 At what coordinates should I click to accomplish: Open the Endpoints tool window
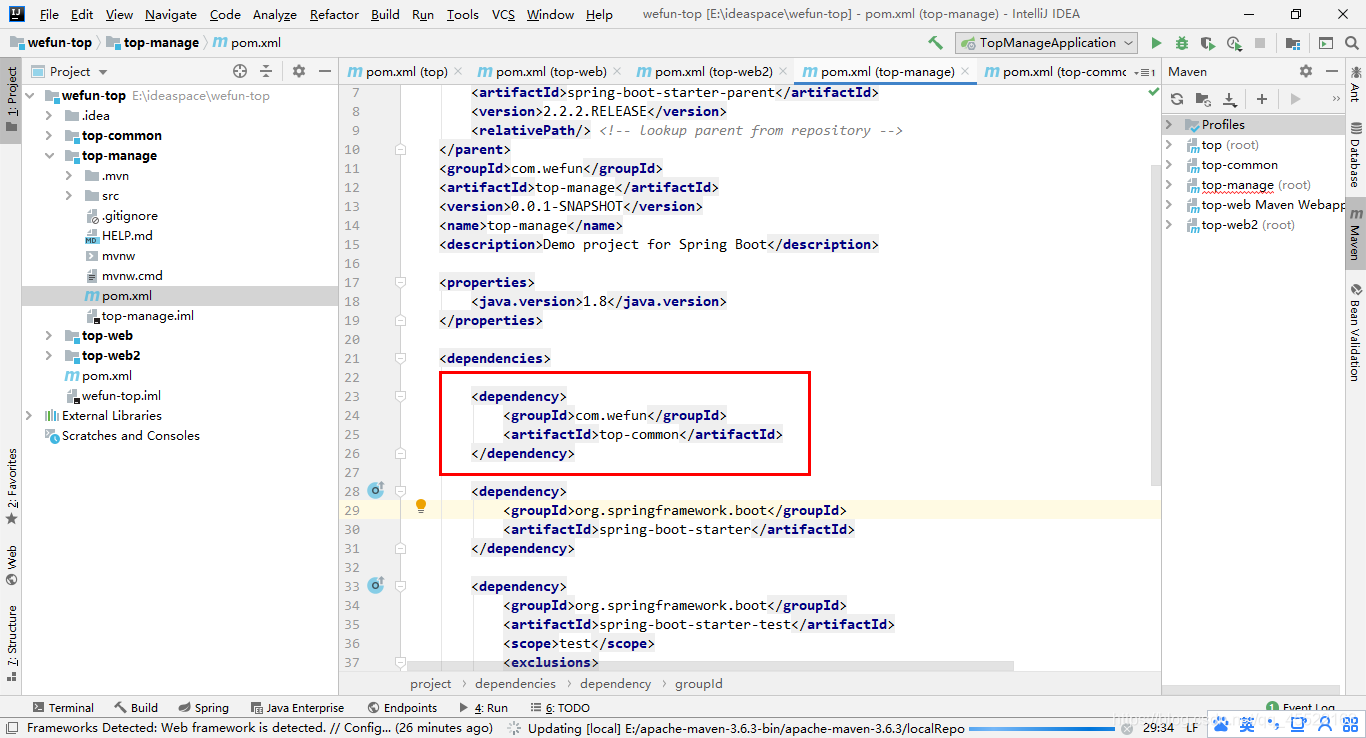point(402,707)
